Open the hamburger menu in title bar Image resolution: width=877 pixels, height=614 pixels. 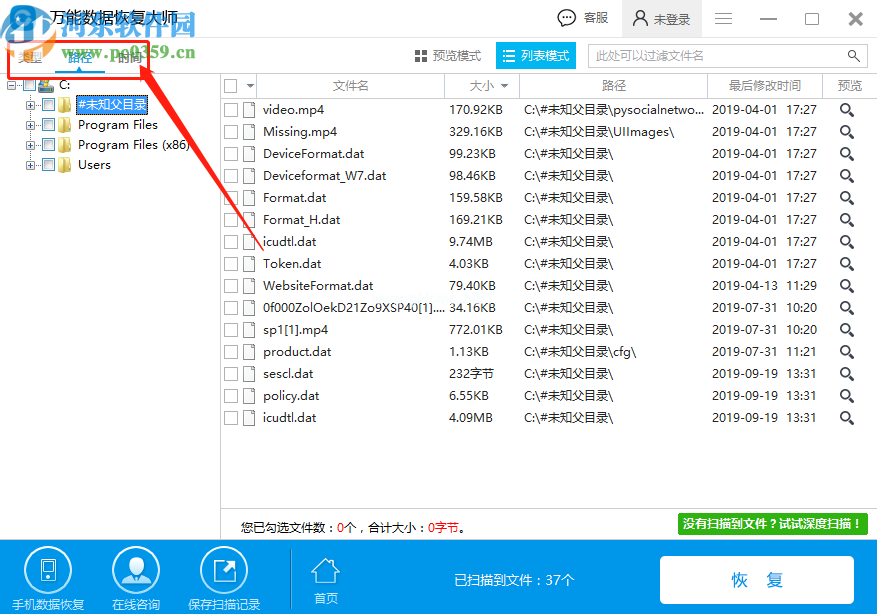click(x=723, y=19)
